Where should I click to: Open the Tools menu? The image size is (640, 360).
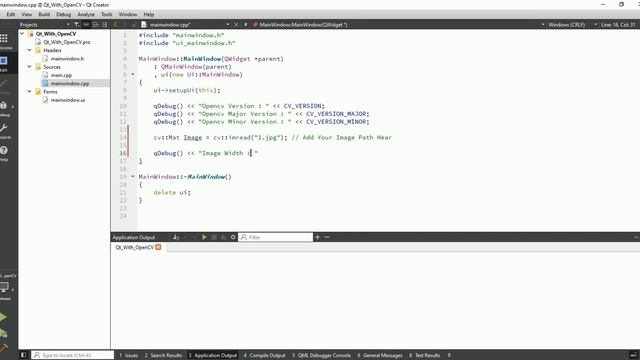[107, 14]
